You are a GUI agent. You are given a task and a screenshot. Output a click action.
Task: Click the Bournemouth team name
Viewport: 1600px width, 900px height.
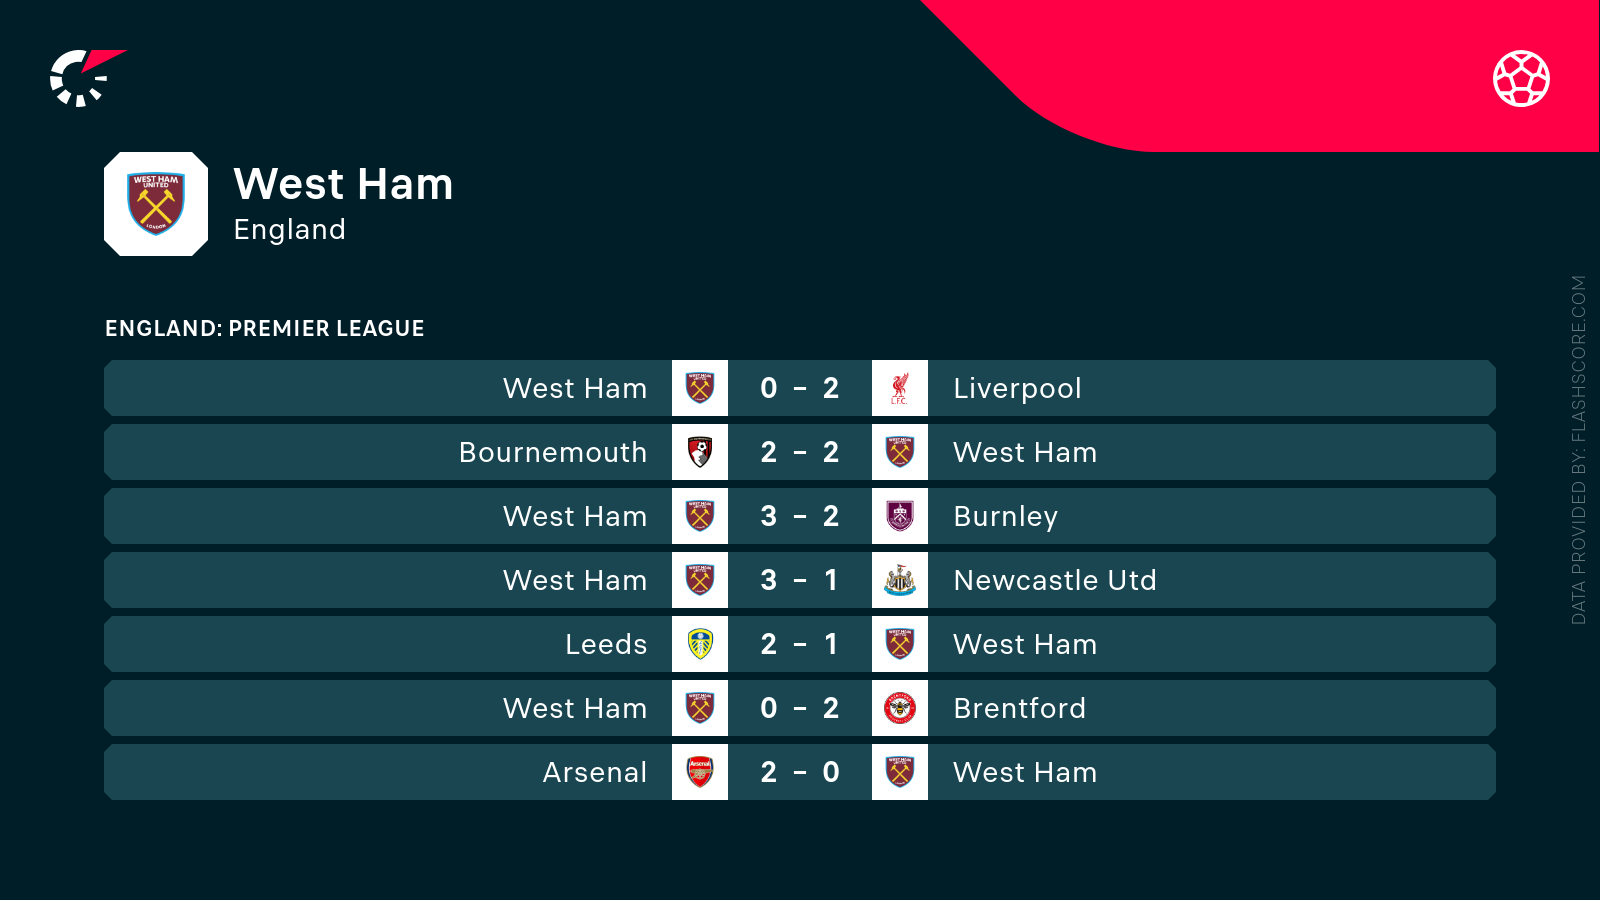553,452
